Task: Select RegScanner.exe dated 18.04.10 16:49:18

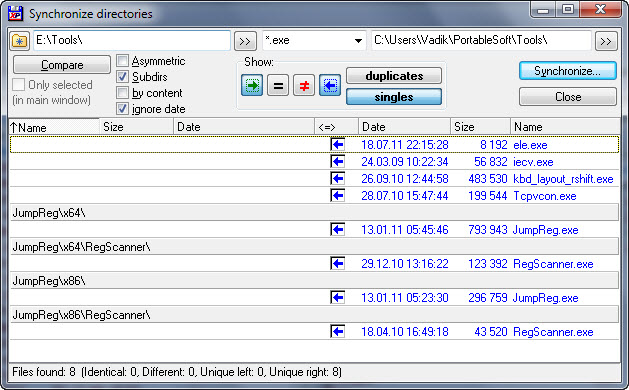Action: pos(553,332)
